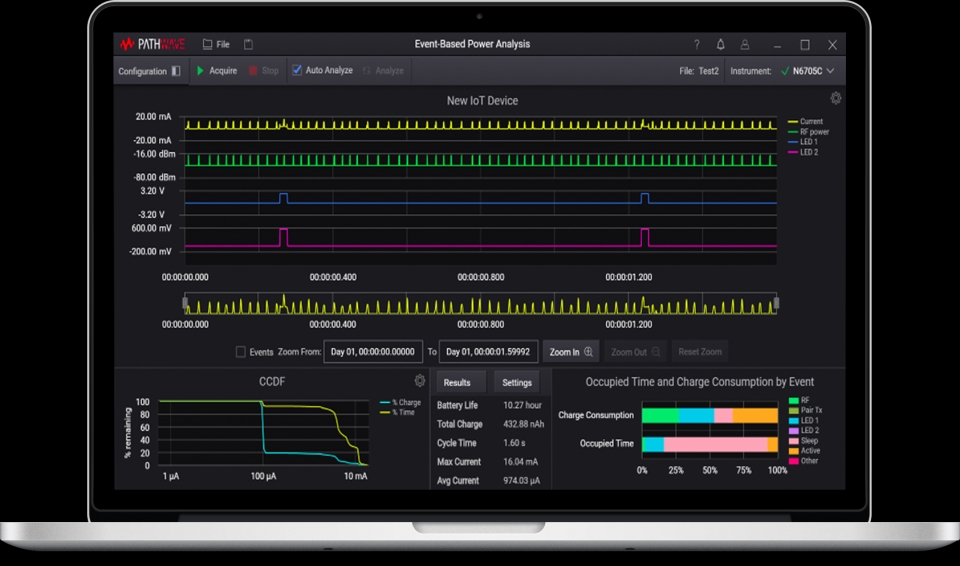Toggle the RF power trace legend entry
Viewport: 960px width, 566px height.
pos(808,132)
